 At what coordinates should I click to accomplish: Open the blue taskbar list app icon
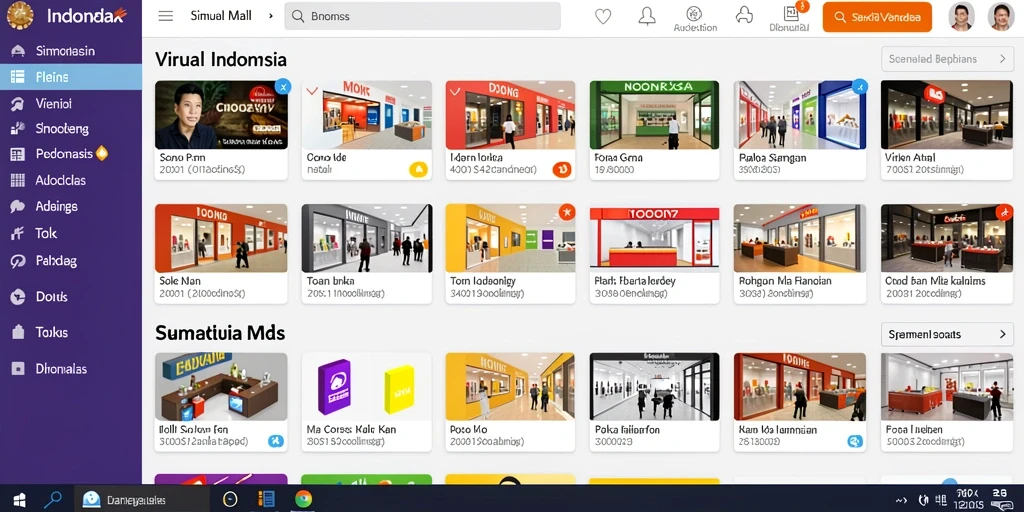point(266,500)
